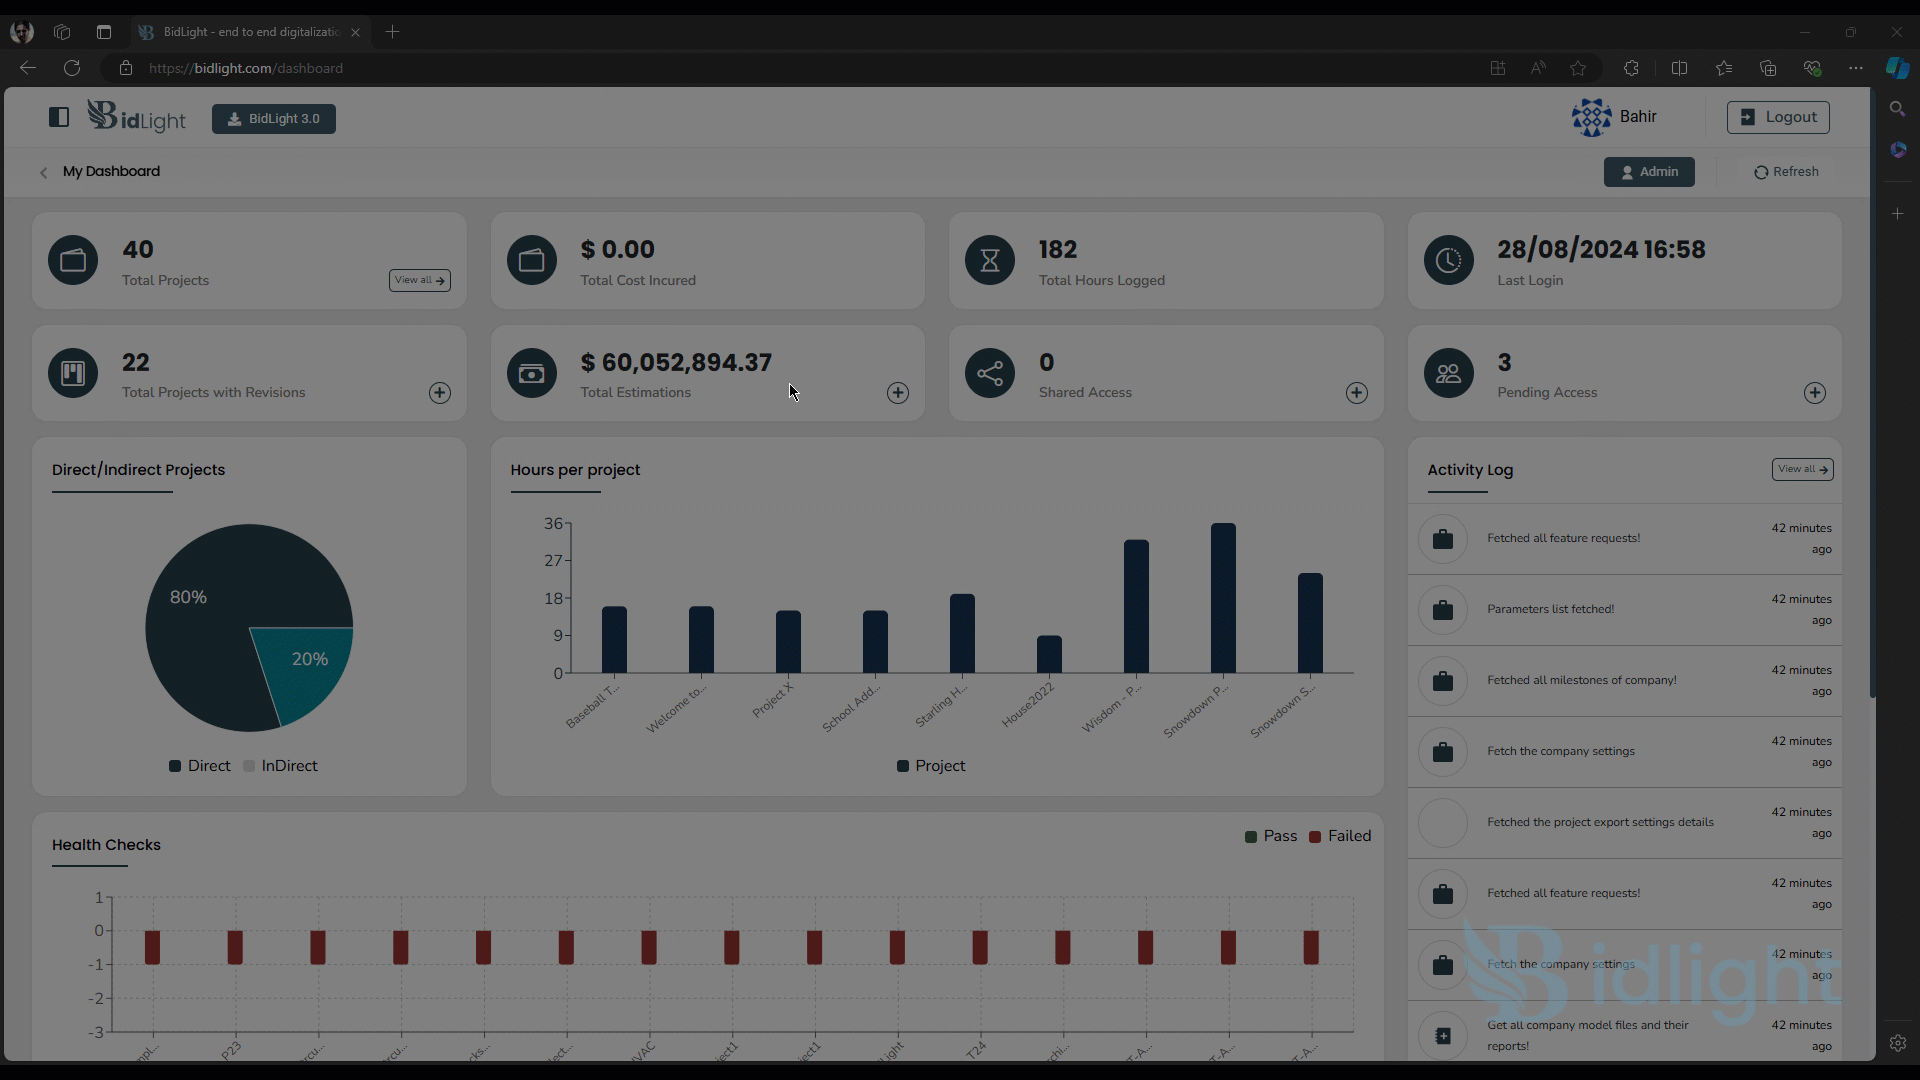Click the Total Projects briefcase icon
The height and width of the screenshot is (1080, 1920).
[74, 258]
